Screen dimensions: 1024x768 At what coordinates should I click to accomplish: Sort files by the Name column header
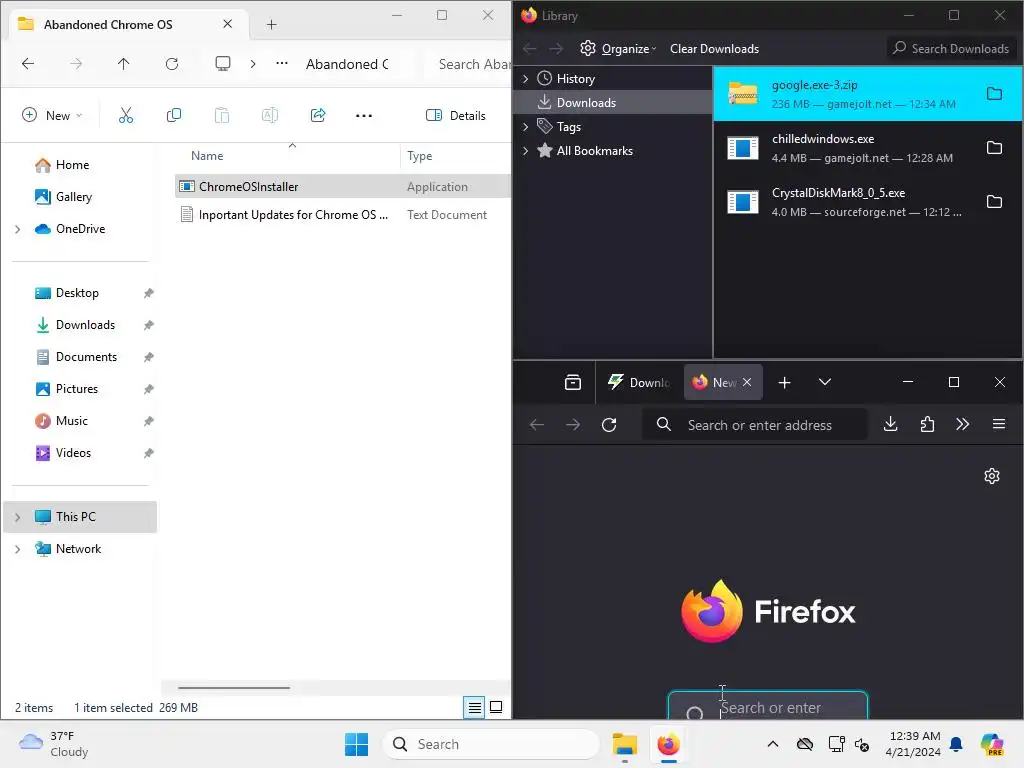pyautogui.click(x=207, y=156)
